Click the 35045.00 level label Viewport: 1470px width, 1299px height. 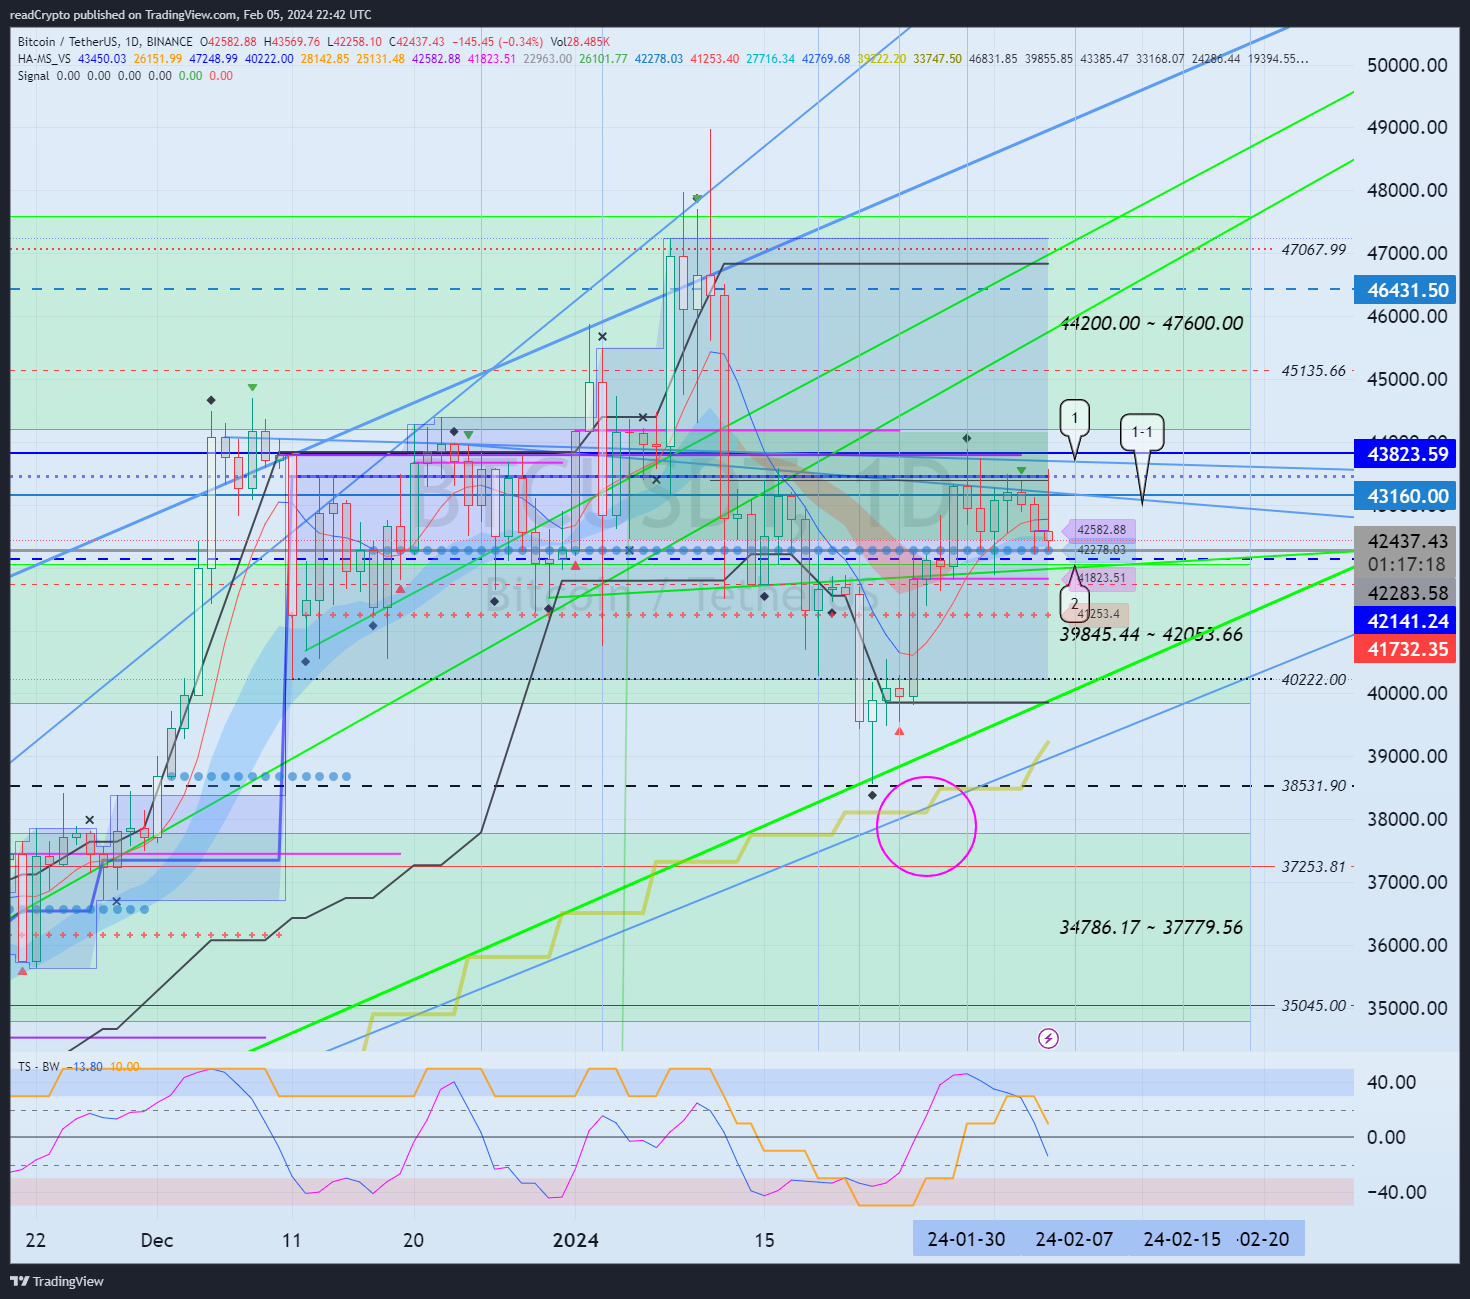pos(1314,1006)
